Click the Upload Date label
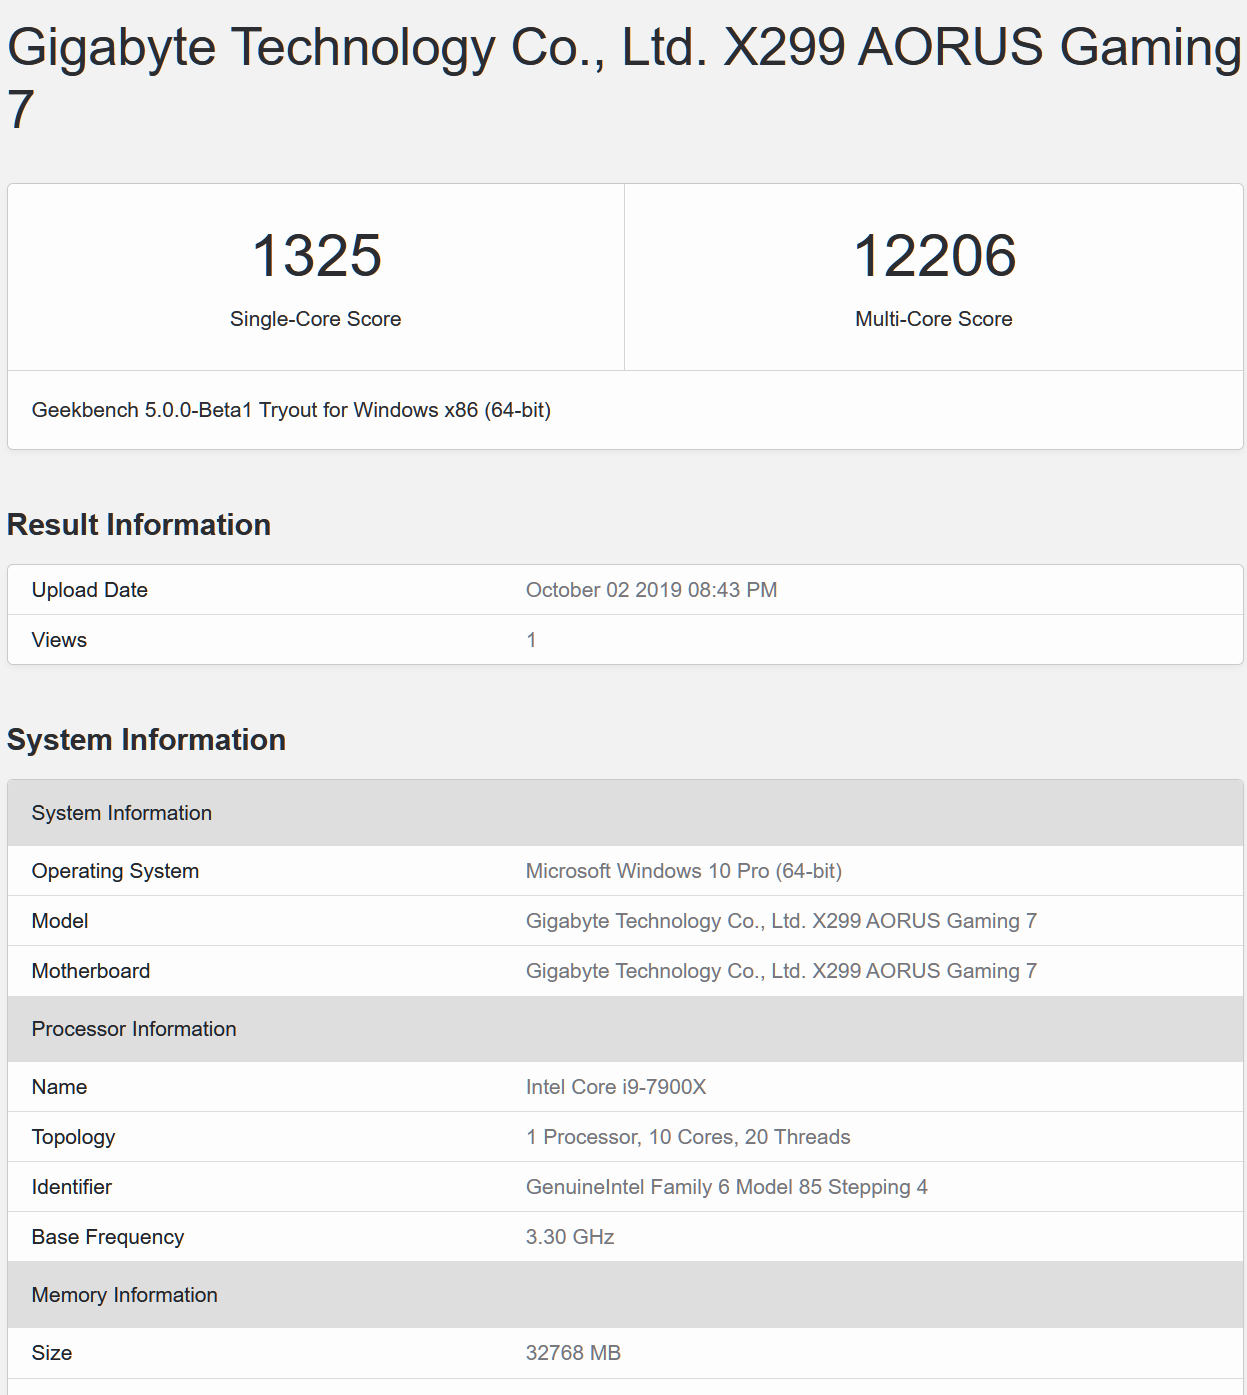Image resolution: width=1247 pixels, height=1395 pixels. click(89, 590)
